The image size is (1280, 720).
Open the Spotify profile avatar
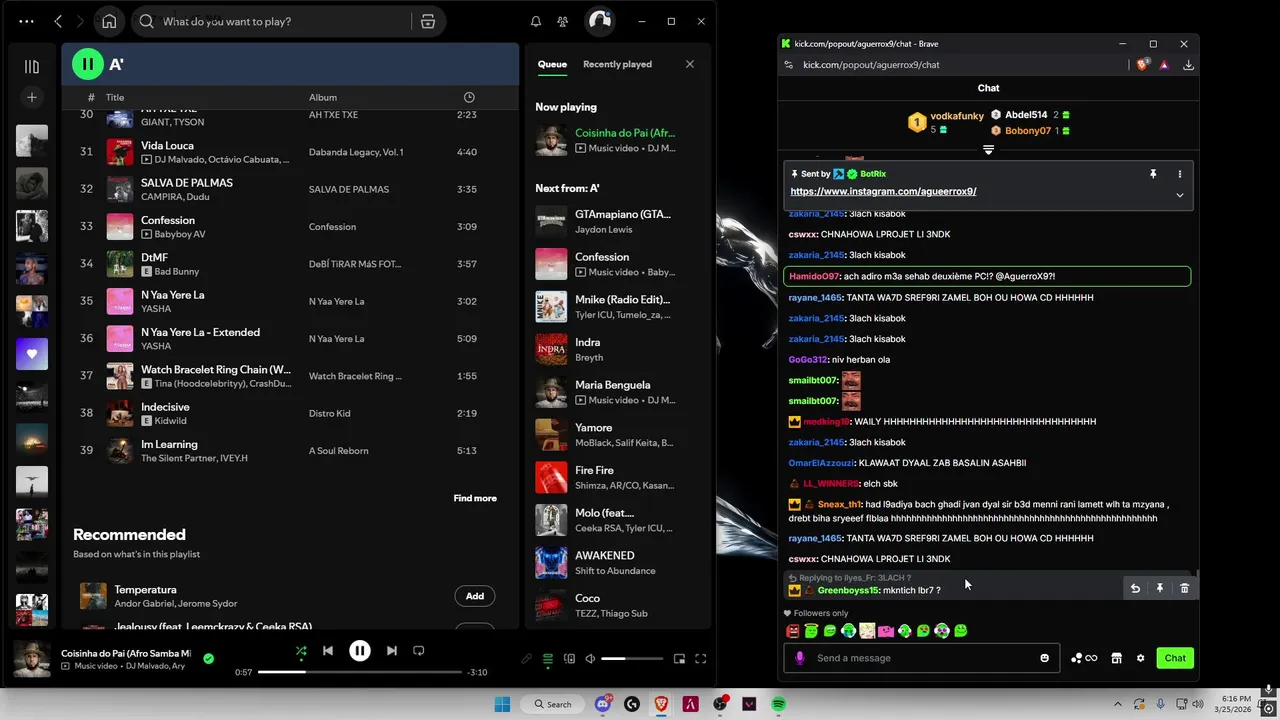click(599, 21)
